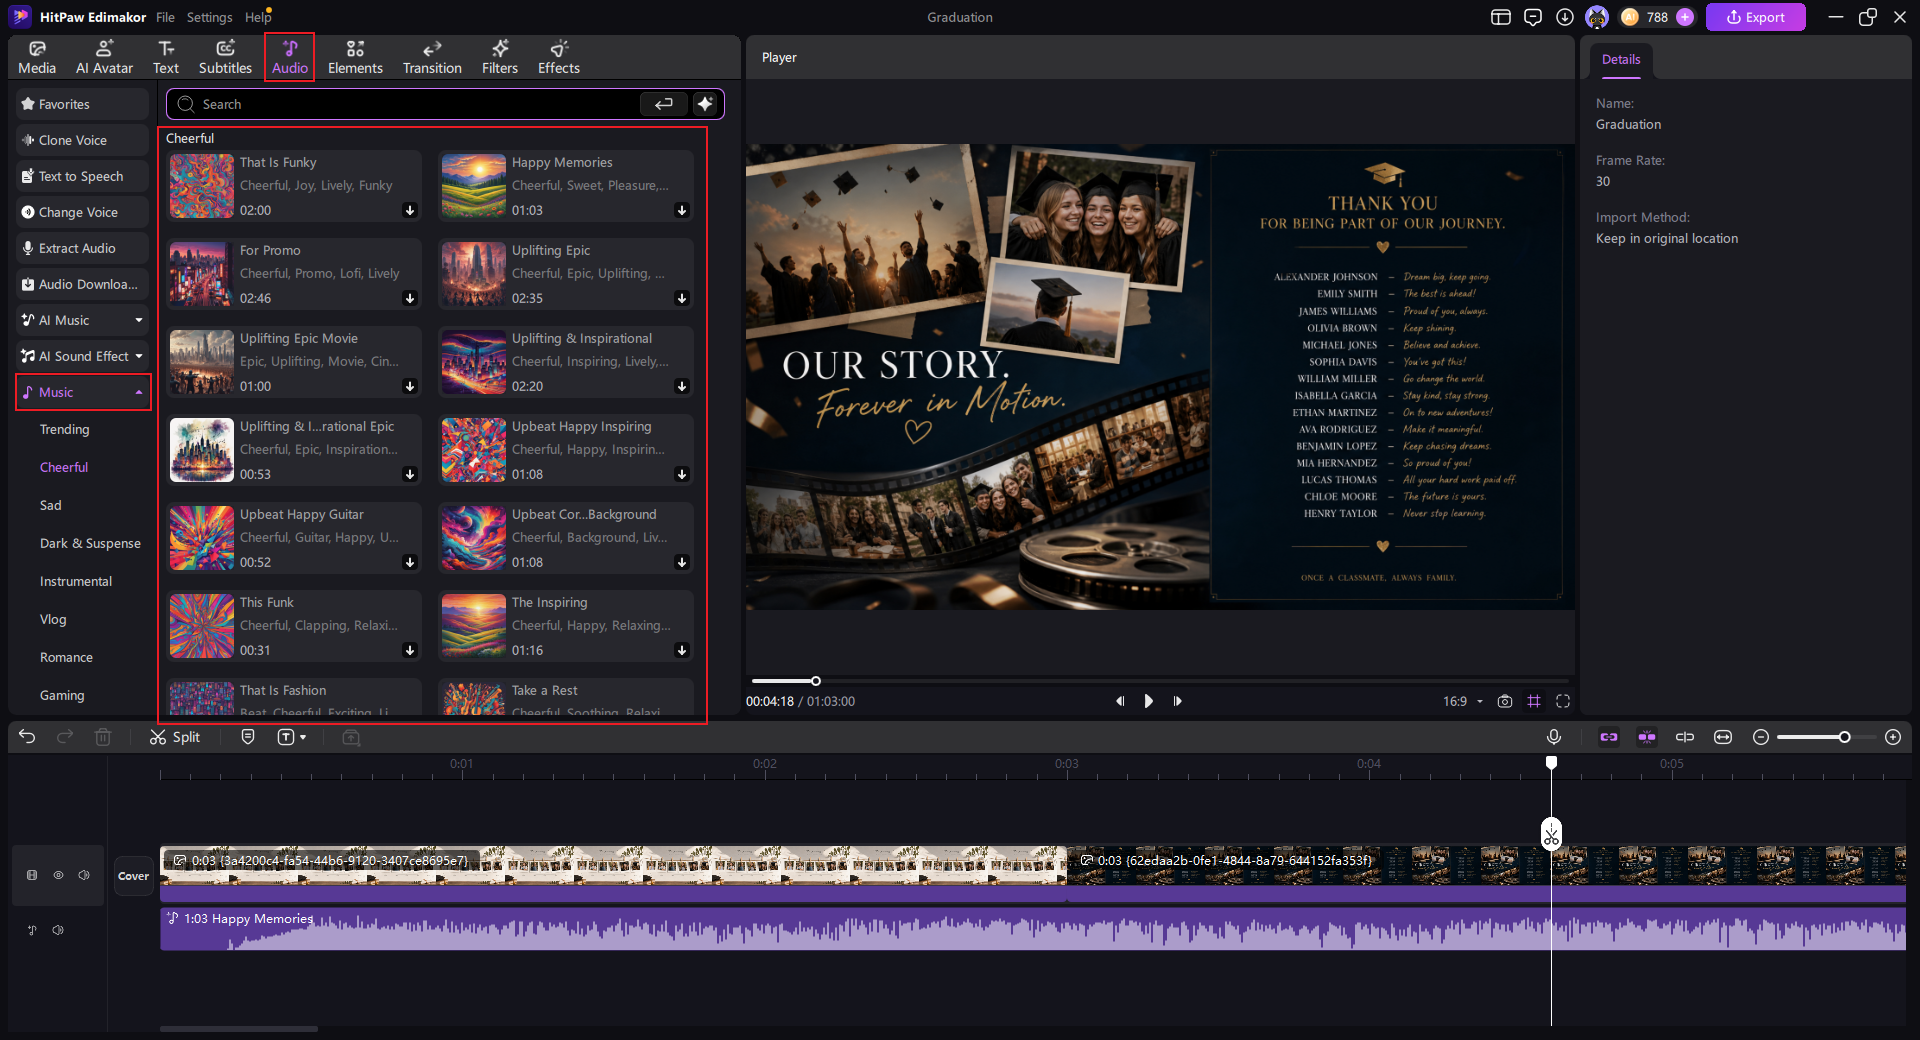Open the Subtitles tab
This screenshot has height=1040, width=1920.
point(225,57)
